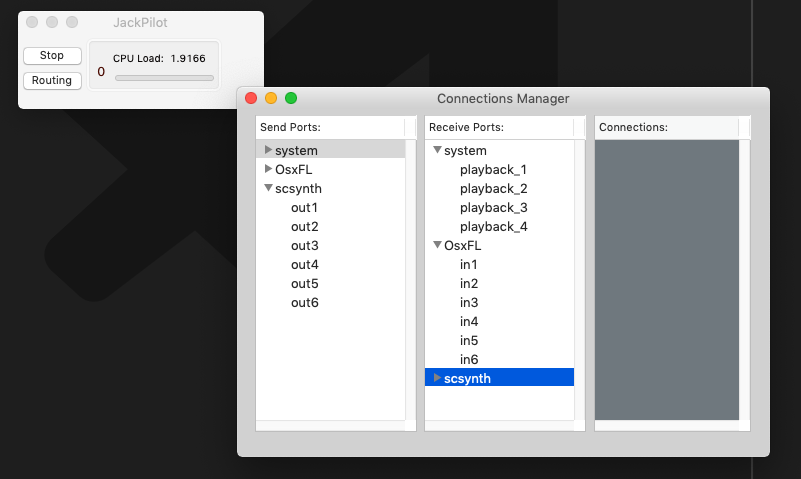Minimize the Connections Manager window
This screenshot has height=479, width=801.
271,98
